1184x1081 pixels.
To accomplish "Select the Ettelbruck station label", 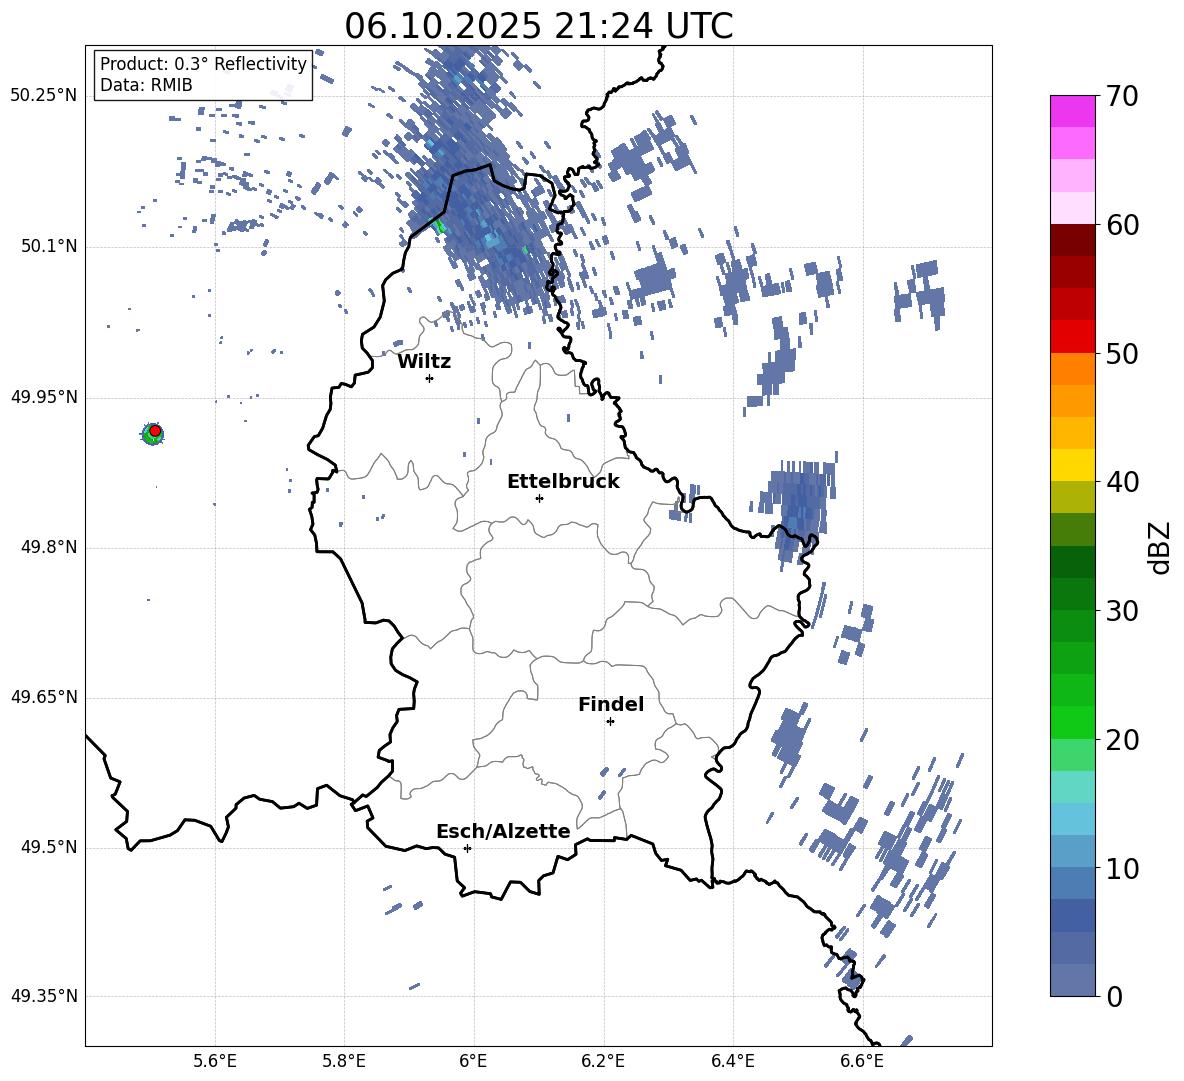I will point(563,482).
